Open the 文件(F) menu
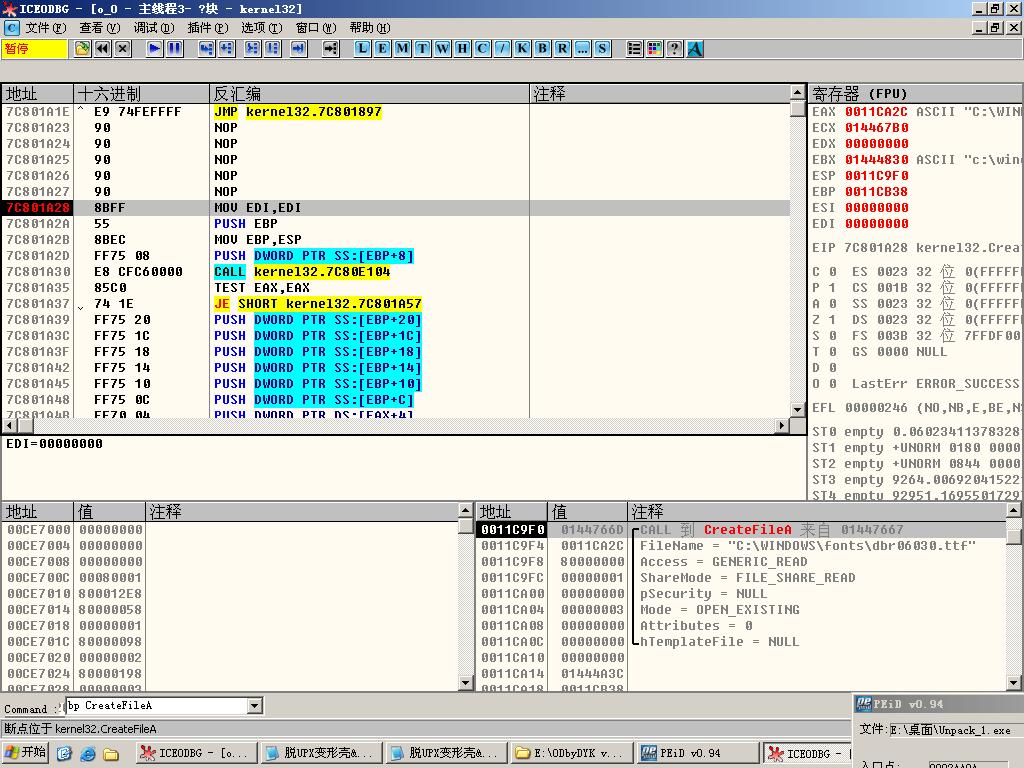 [x=46, y=27]
